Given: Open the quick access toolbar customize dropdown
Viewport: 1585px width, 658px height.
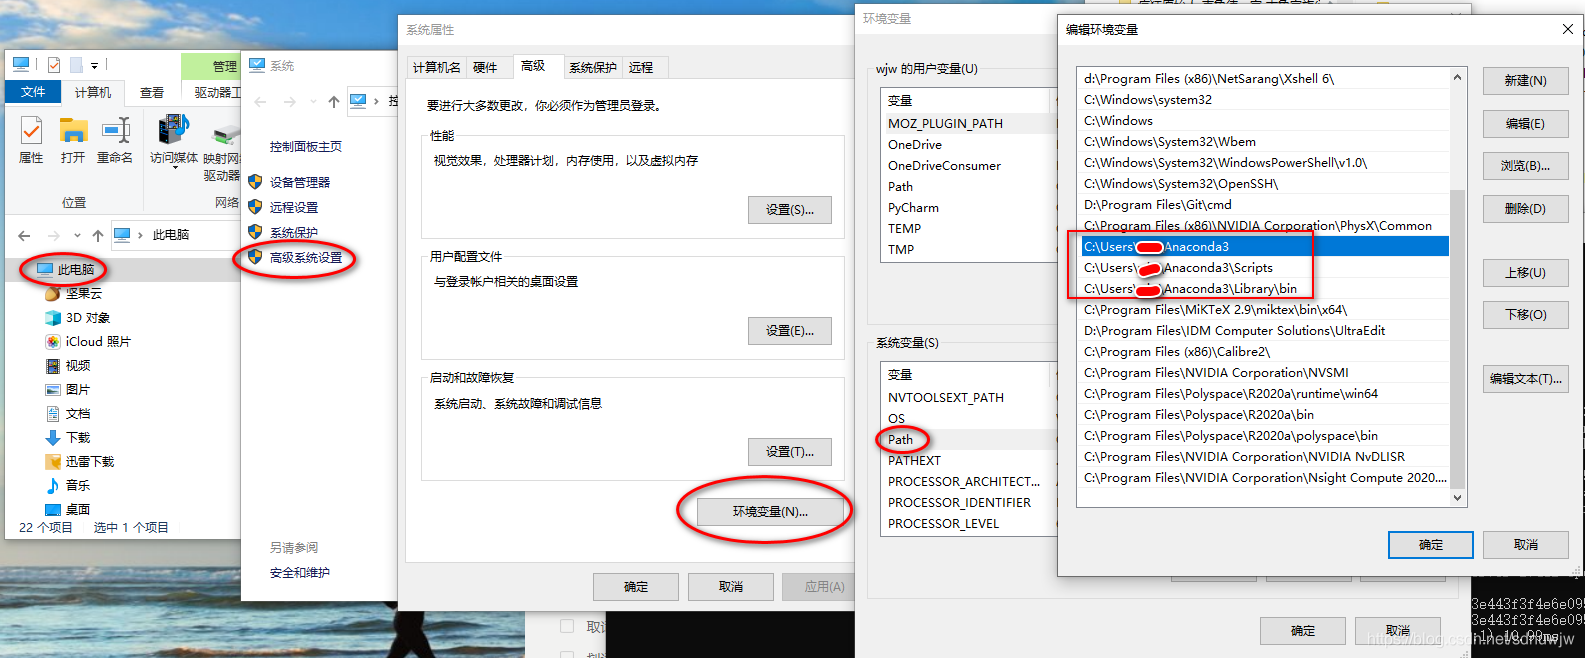Looking at the screenshot, I should 95,66.
